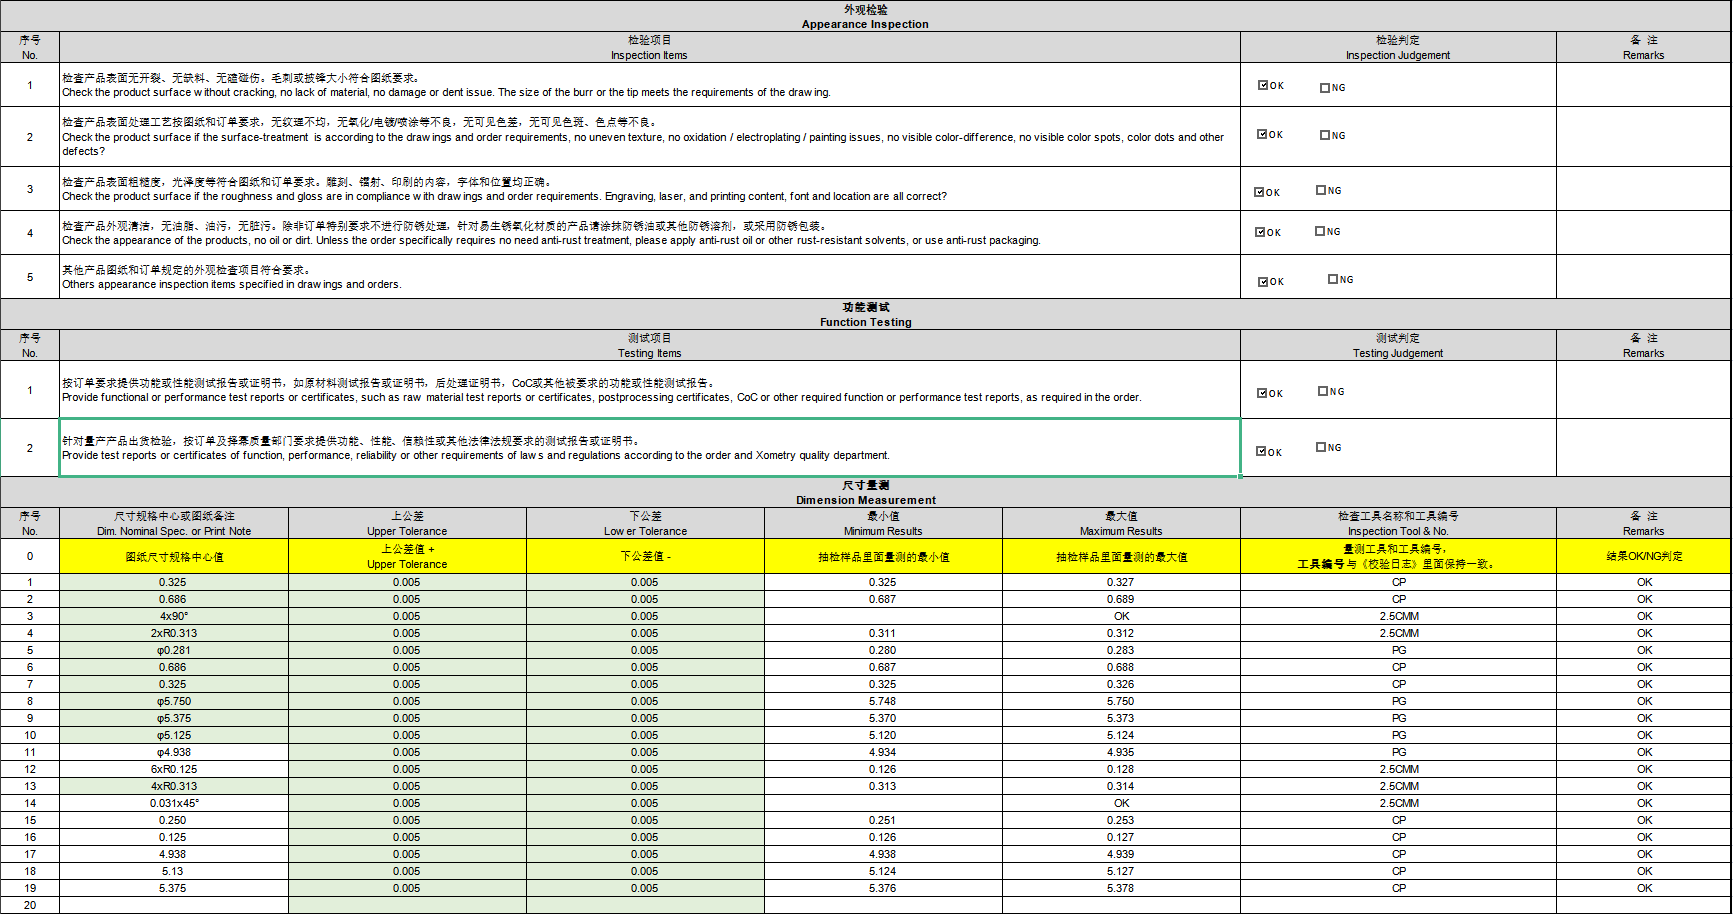Screen dimensions: 1733x914
Task: Select nominal spec cell '2xR0.313'
Action: (x=174, y=633)
